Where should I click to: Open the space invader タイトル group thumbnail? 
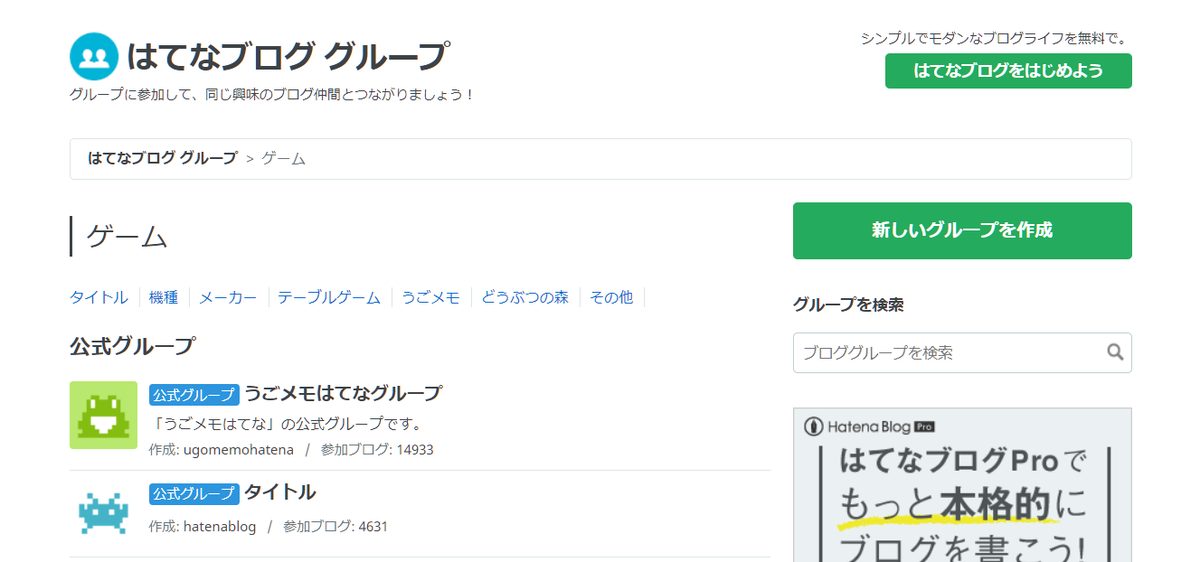pyautogui.click(x=104, y=512)
